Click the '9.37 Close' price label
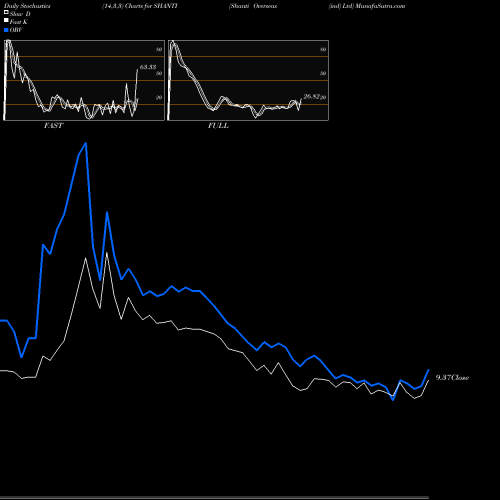500x500 pixels. pos(452,377)
